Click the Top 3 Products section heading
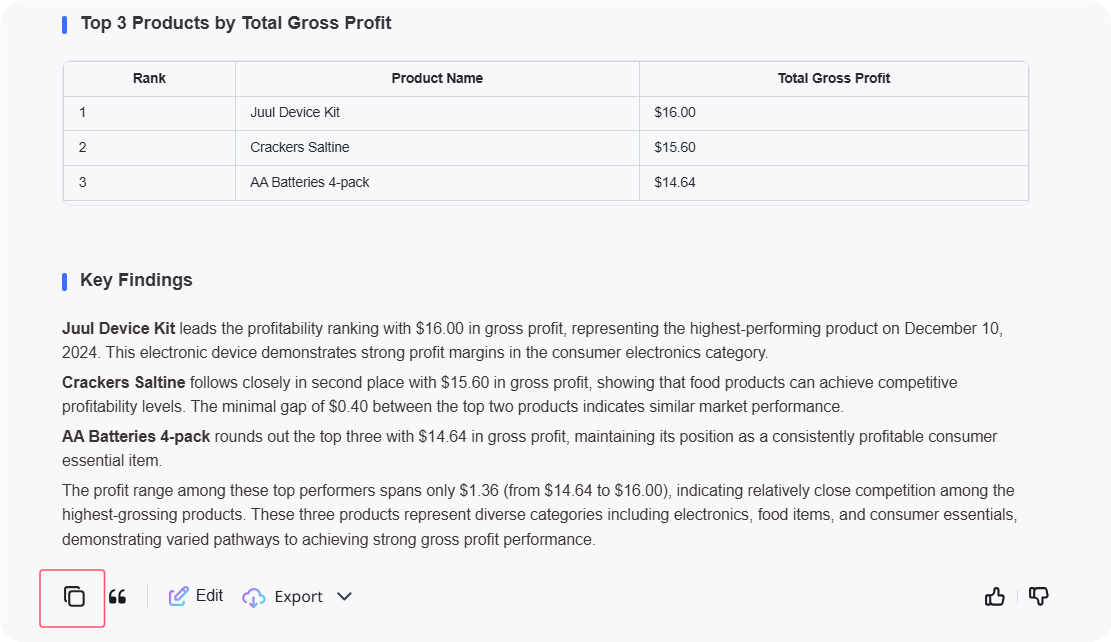 tap(235, 23)
